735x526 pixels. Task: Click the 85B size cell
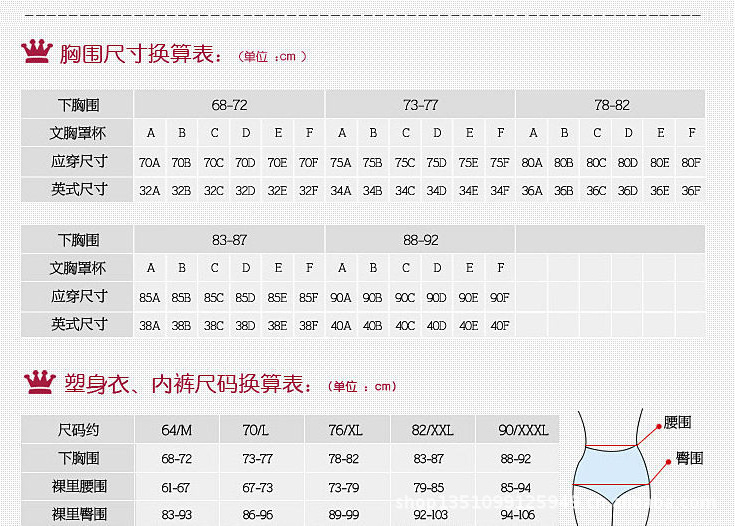tap(181, 297)
